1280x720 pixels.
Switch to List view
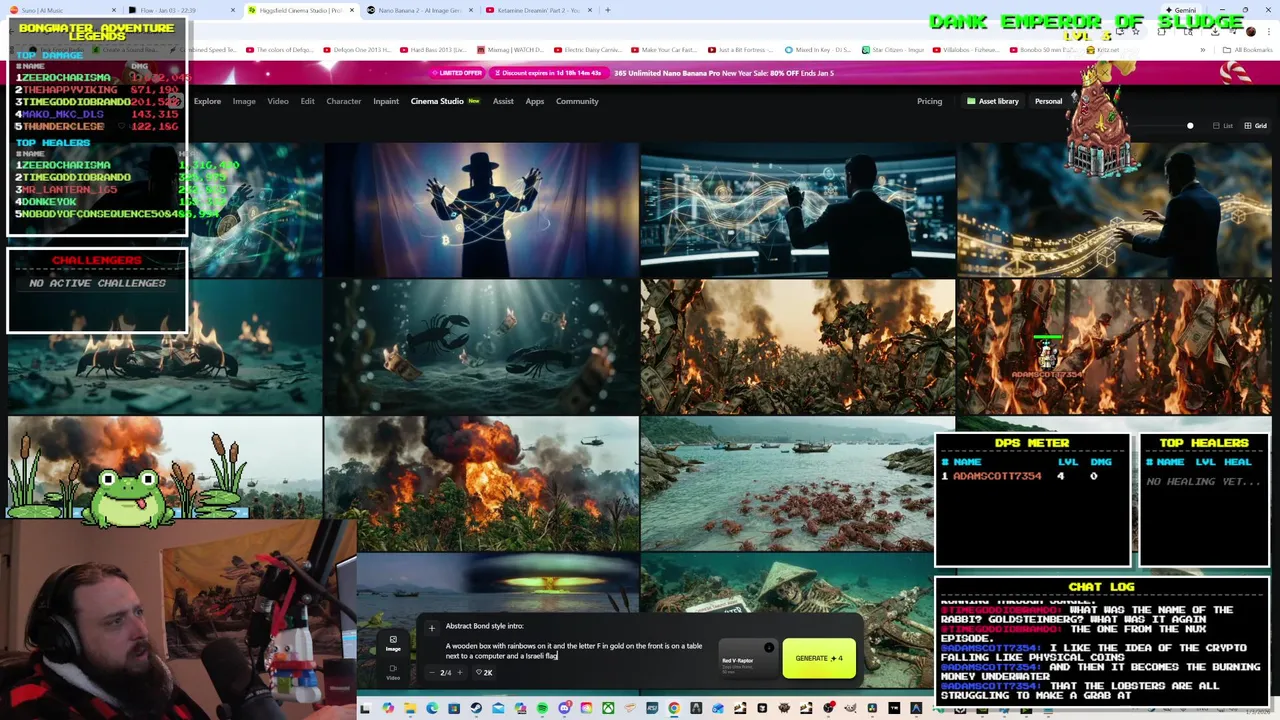pyautogui.click(x=1222, y=126)
